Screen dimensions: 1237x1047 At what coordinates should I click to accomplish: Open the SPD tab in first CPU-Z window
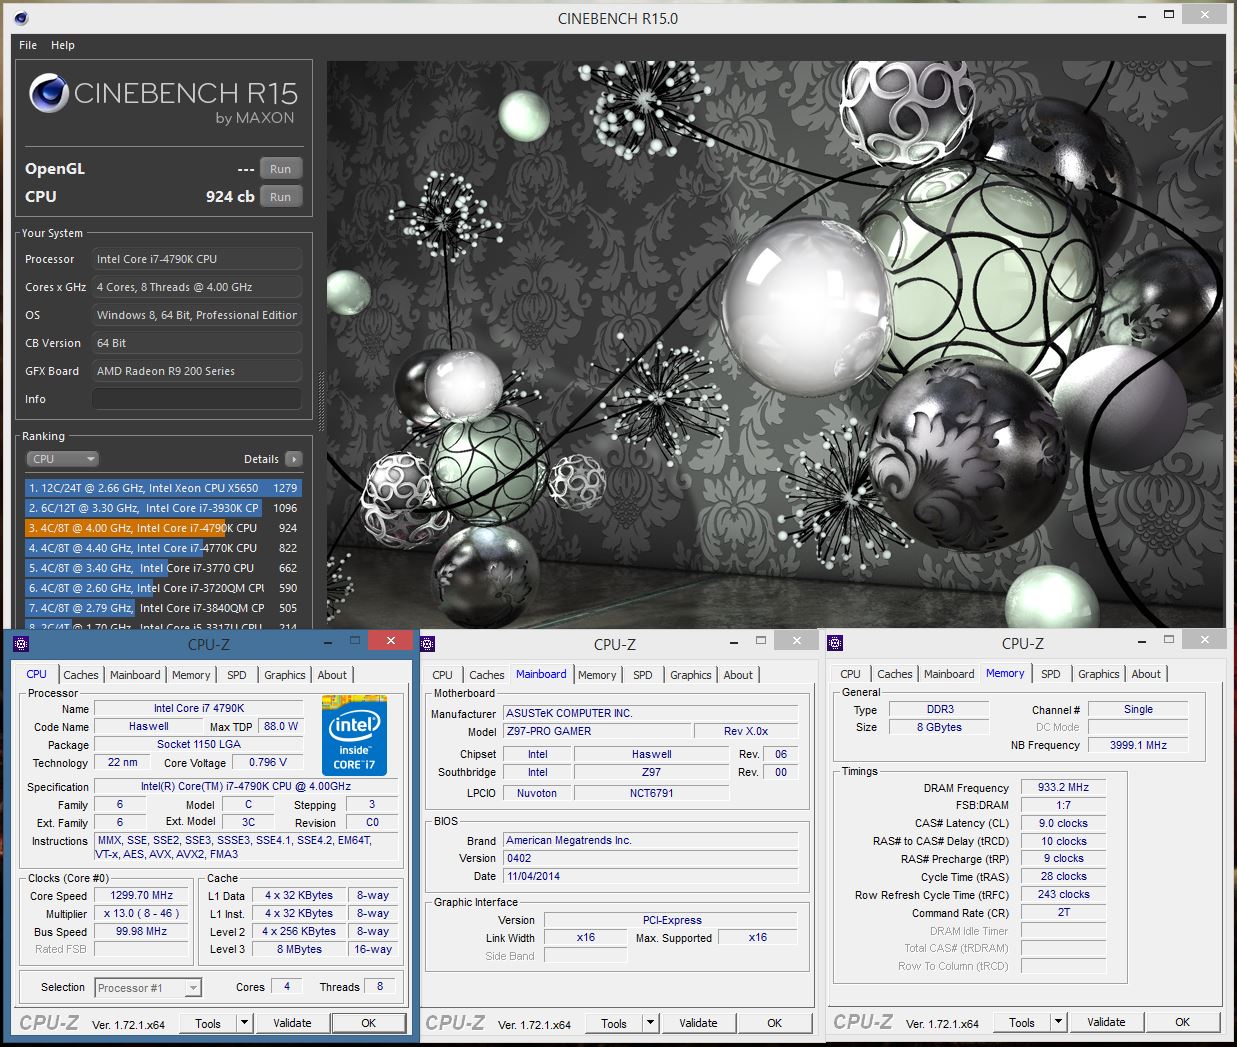(237, 675)
